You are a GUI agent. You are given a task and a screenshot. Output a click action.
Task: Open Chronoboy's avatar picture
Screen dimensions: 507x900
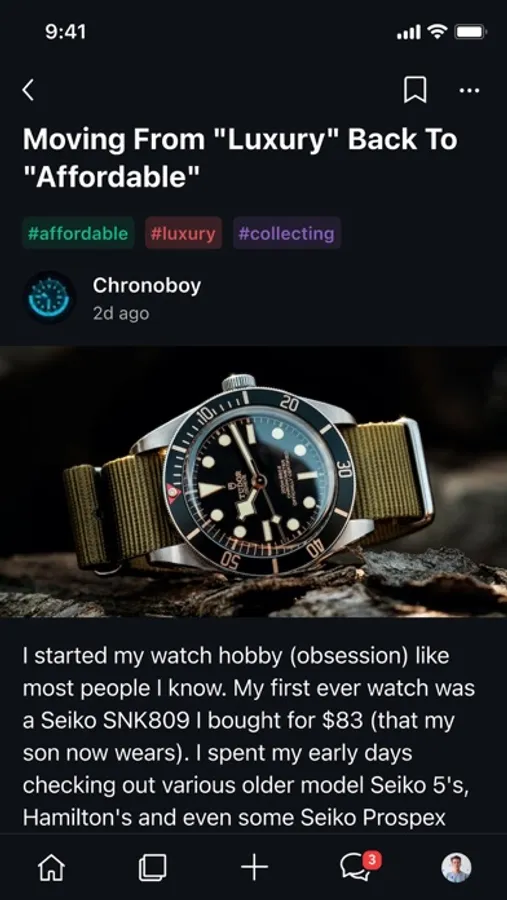pos(49,298)
